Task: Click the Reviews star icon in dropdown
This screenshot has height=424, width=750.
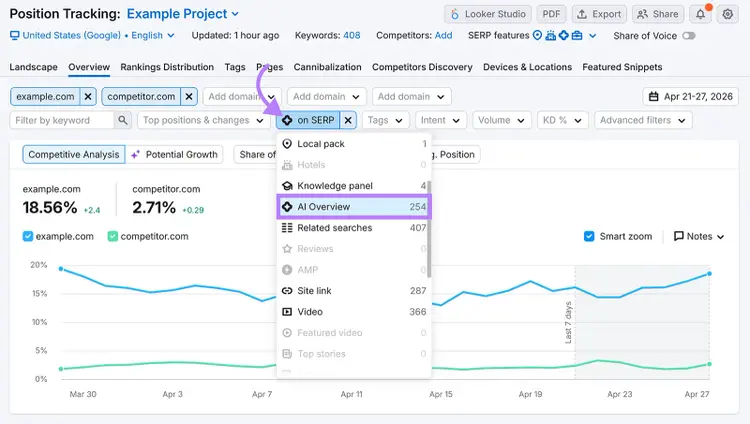Action: (287, 249)
